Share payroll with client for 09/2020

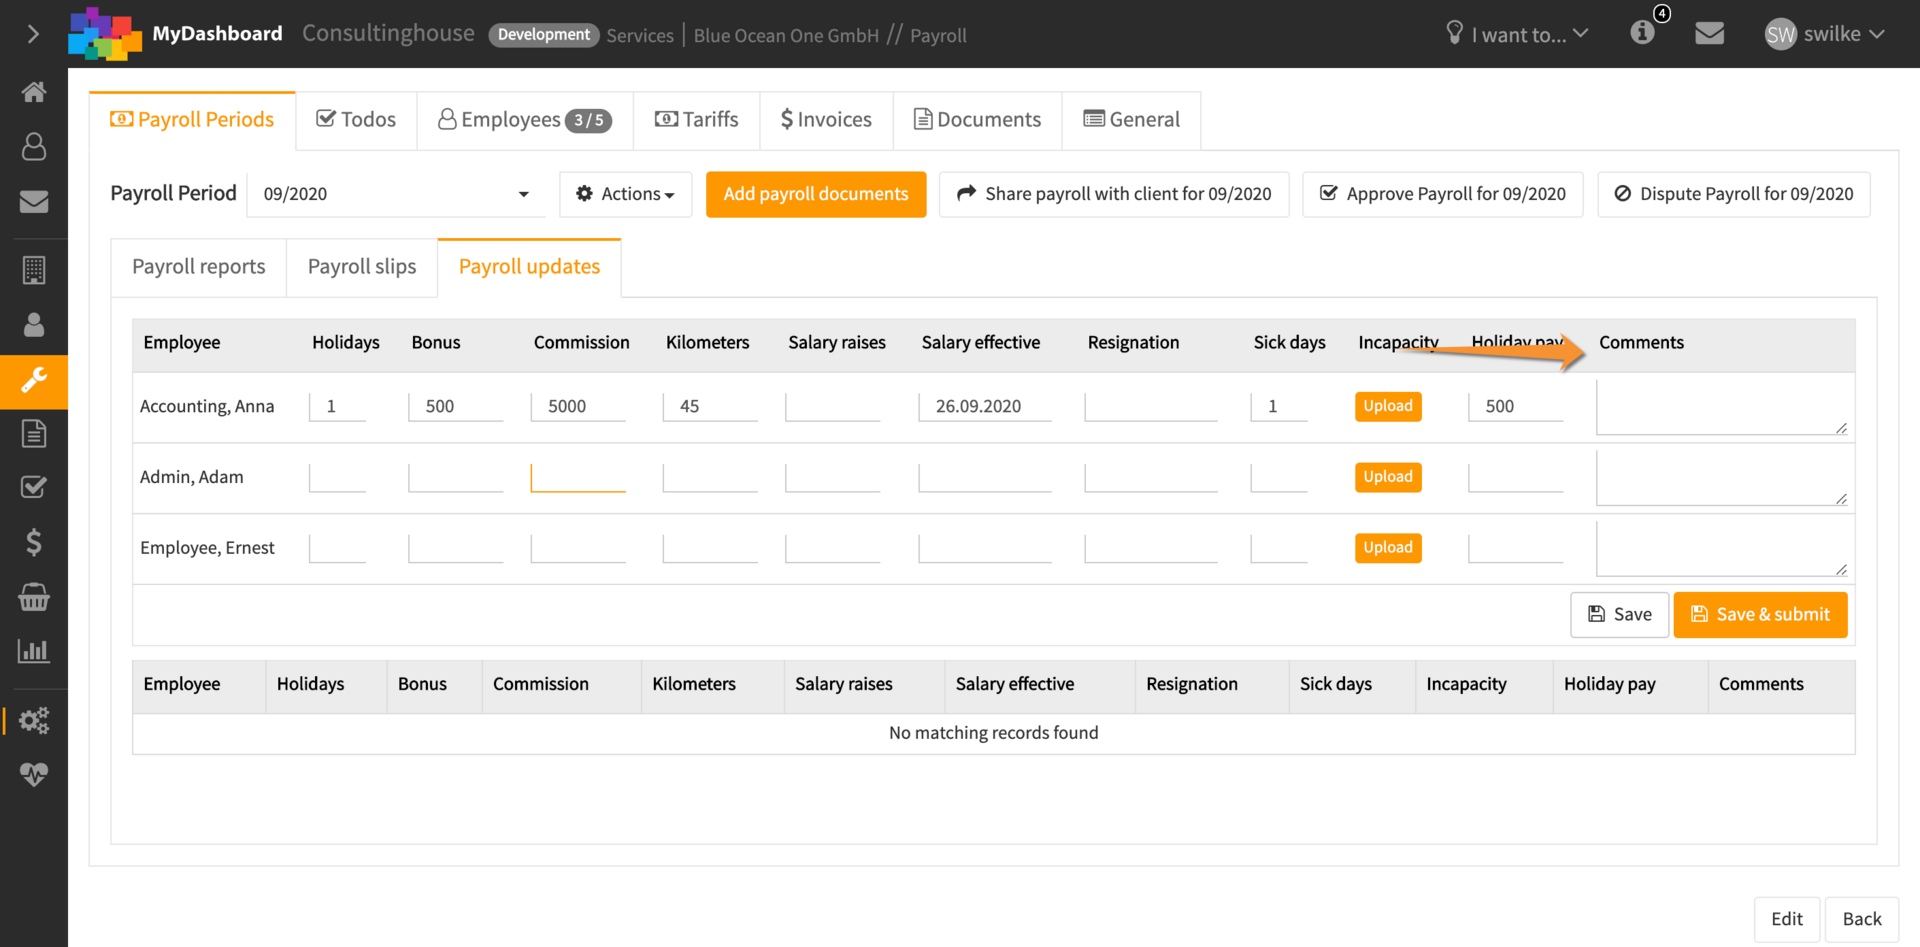1114,194
